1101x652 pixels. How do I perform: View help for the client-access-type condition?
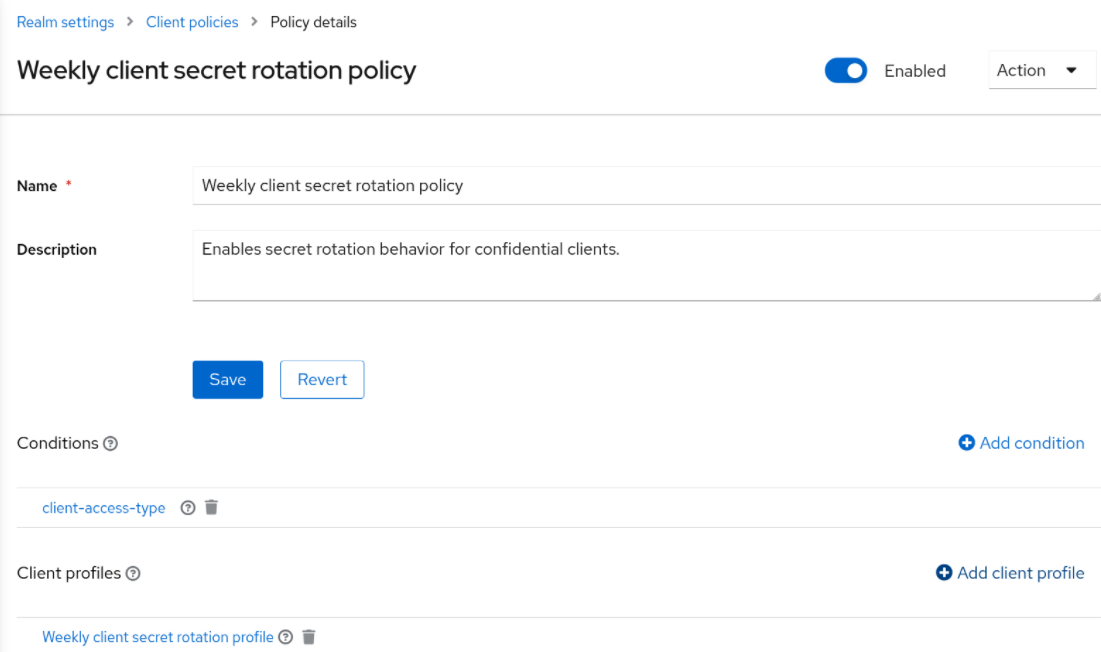(x=188, y=507)
